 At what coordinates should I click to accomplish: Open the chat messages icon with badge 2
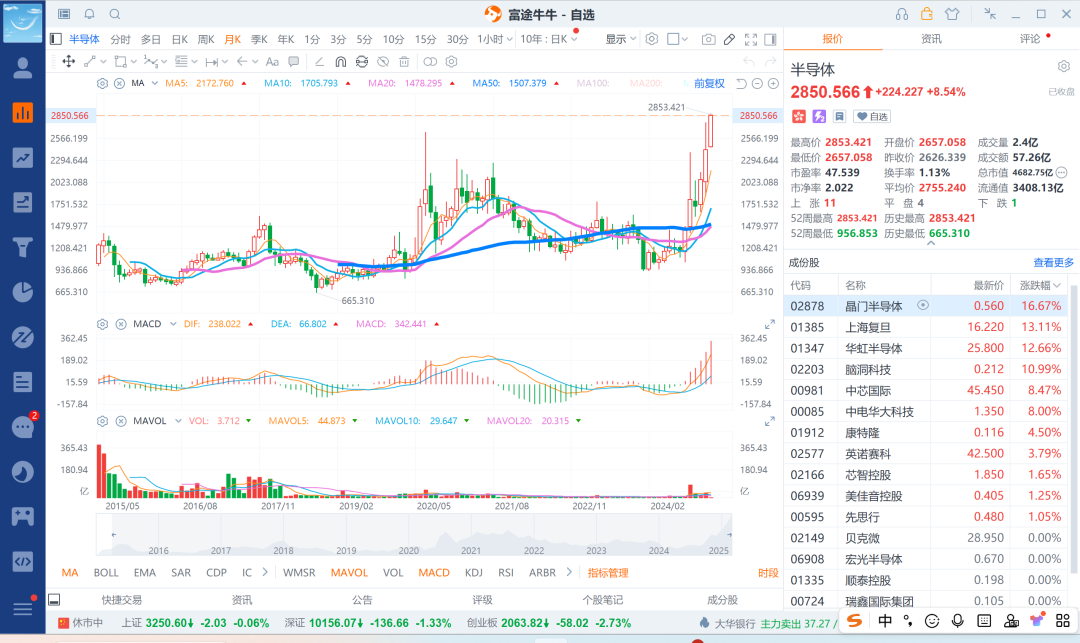[x=23, y=427]
